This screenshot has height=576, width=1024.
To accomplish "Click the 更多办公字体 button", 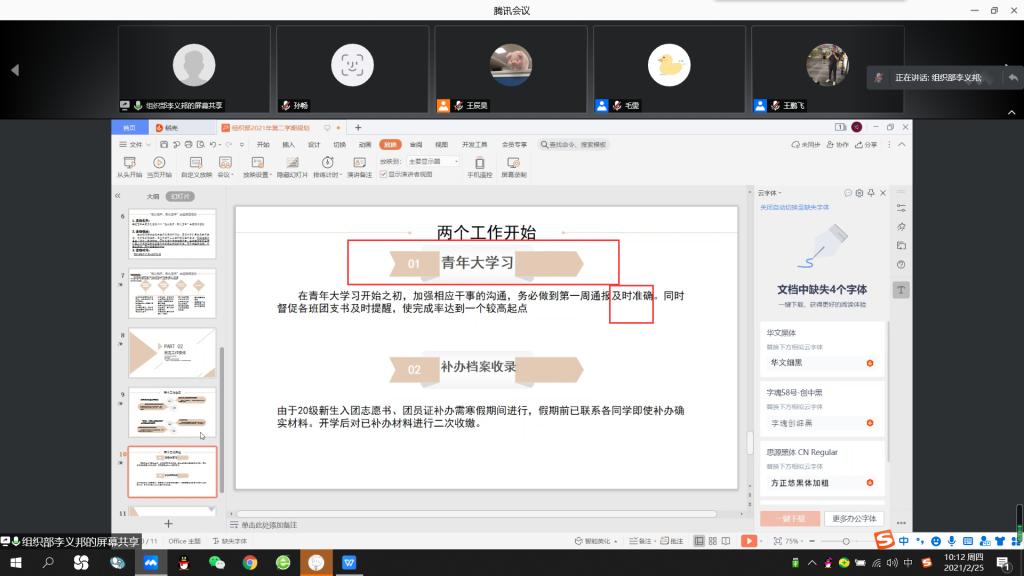I will 854,519.
